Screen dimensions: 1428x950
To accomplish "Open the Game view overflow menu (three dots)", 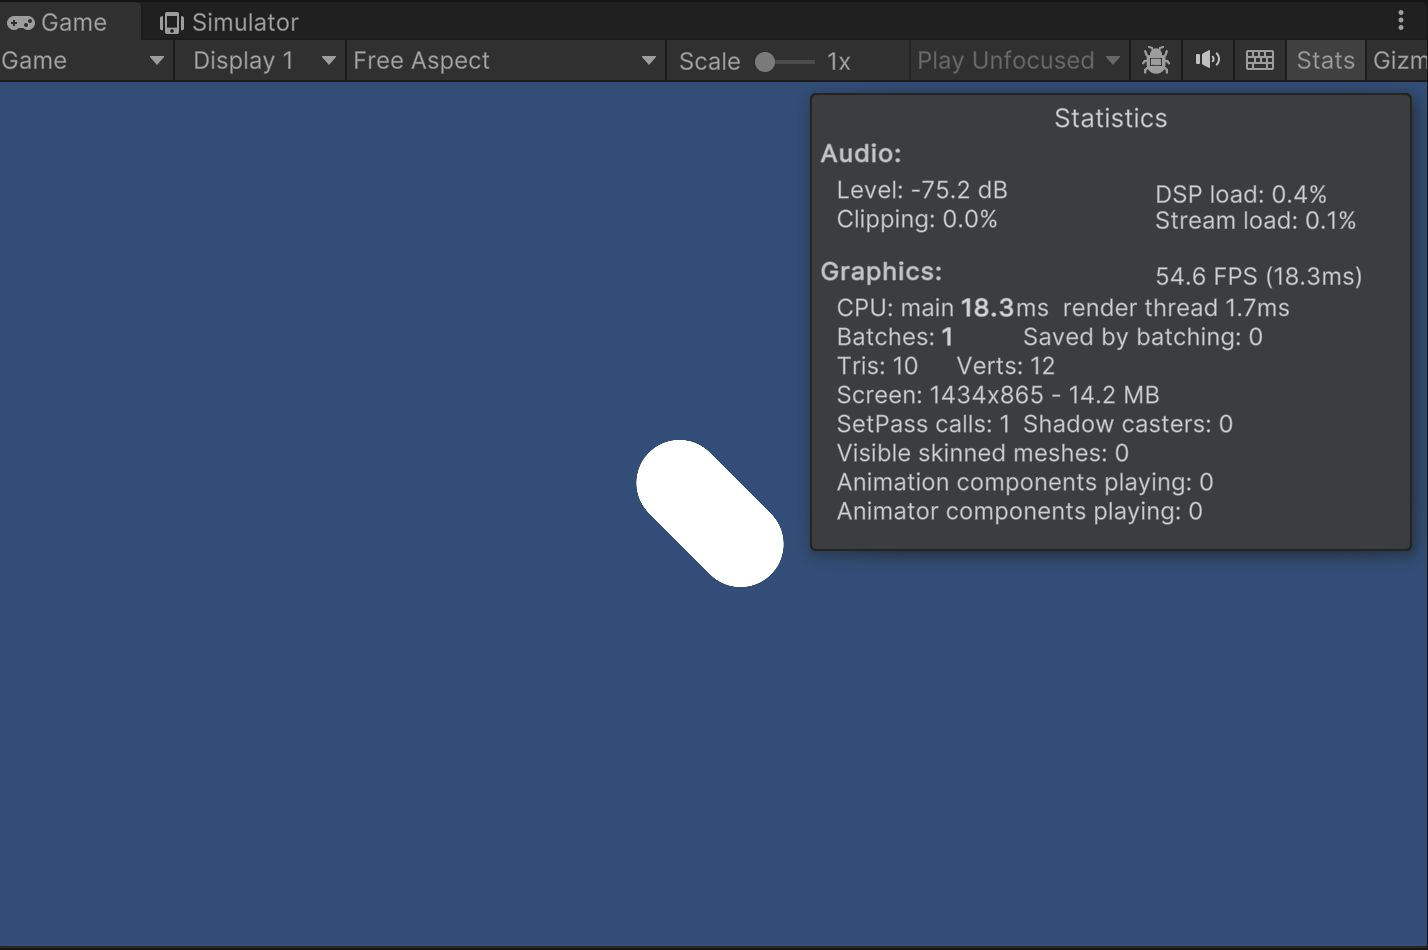I will pos(1403,19).
